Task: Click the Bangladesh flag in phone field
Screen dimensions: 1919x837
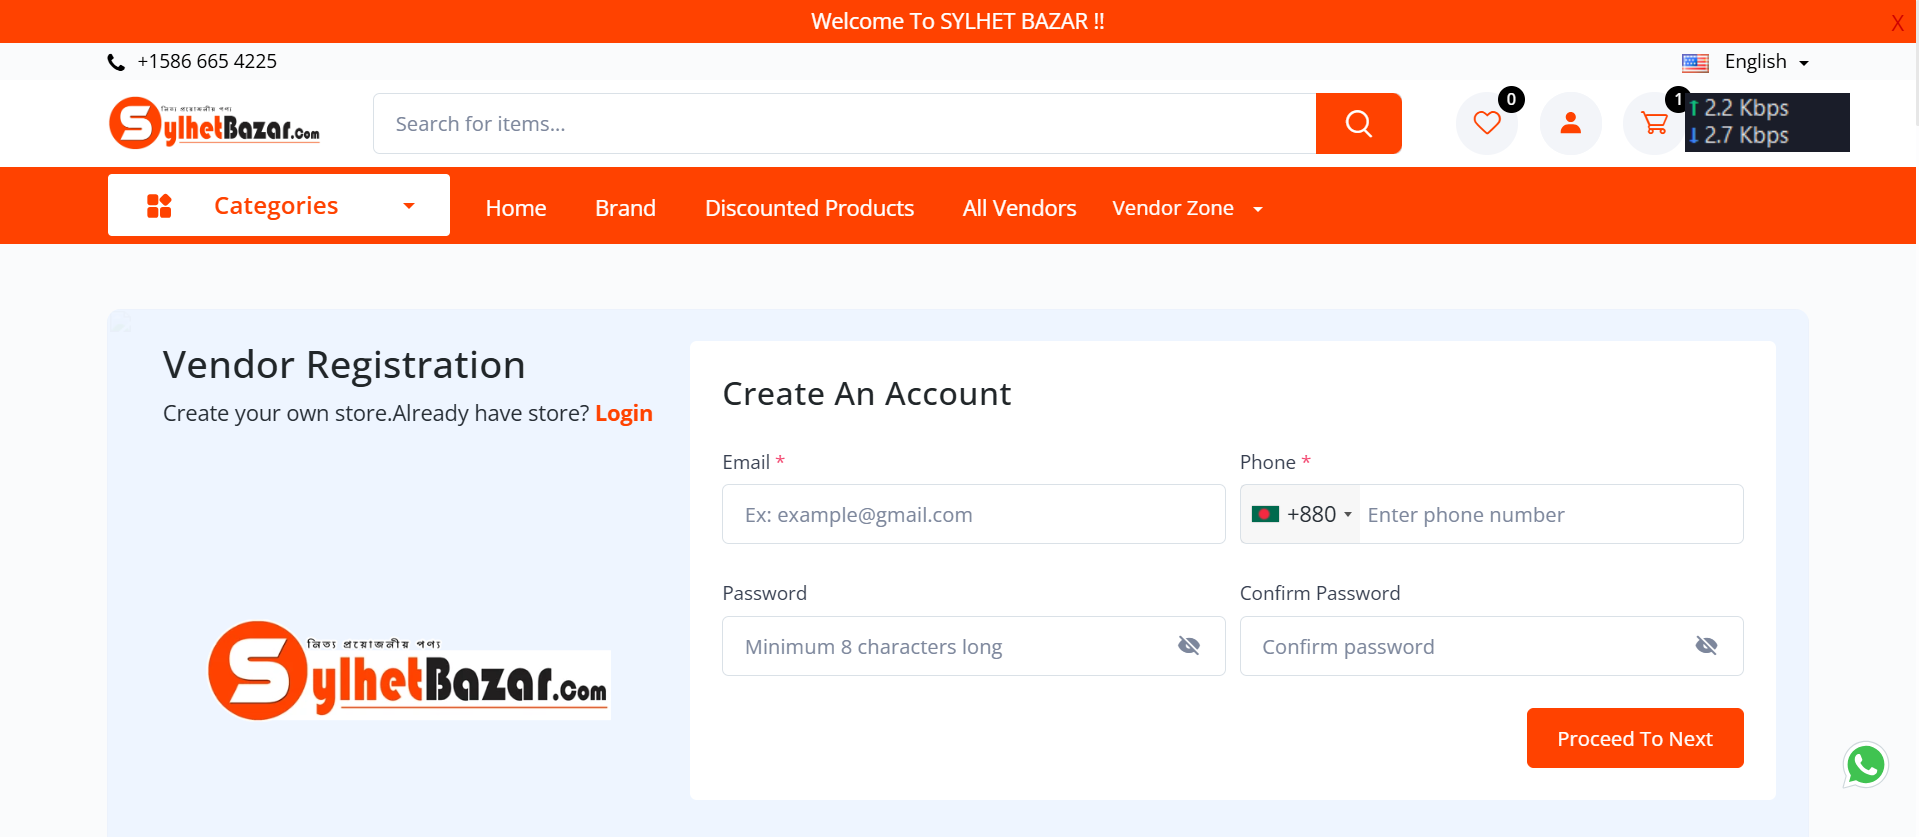Action: point(1265,514)
